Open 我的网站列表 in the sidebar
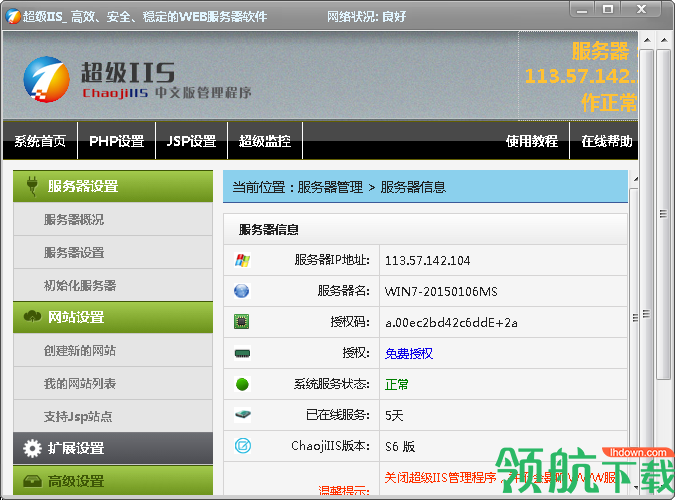Viewport: 675px width, 500px height. pyautogui.click(x=113, y=383)
